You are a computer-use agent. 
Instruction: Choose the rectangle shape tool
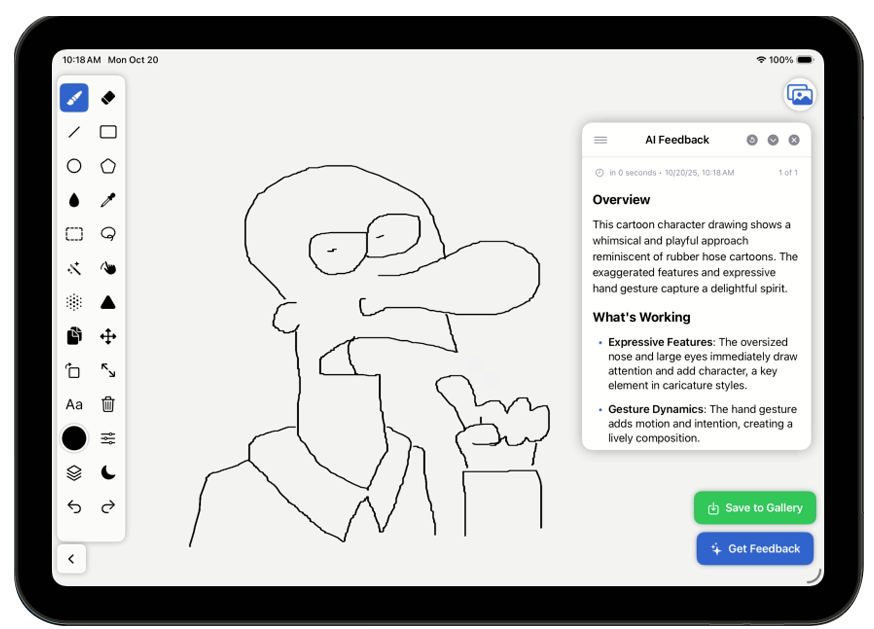(x=108, y=132)
